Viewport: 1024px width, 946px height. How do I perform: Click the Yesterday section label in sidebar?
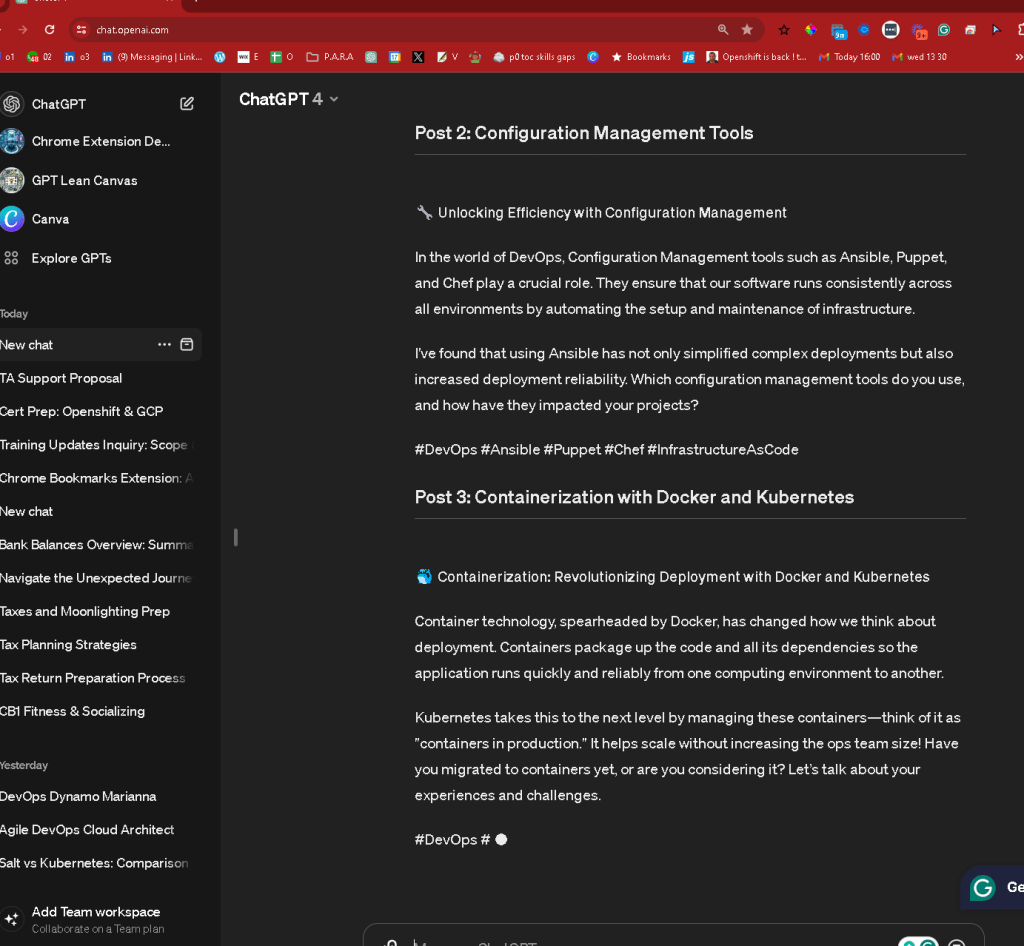[x=24, y=765]
